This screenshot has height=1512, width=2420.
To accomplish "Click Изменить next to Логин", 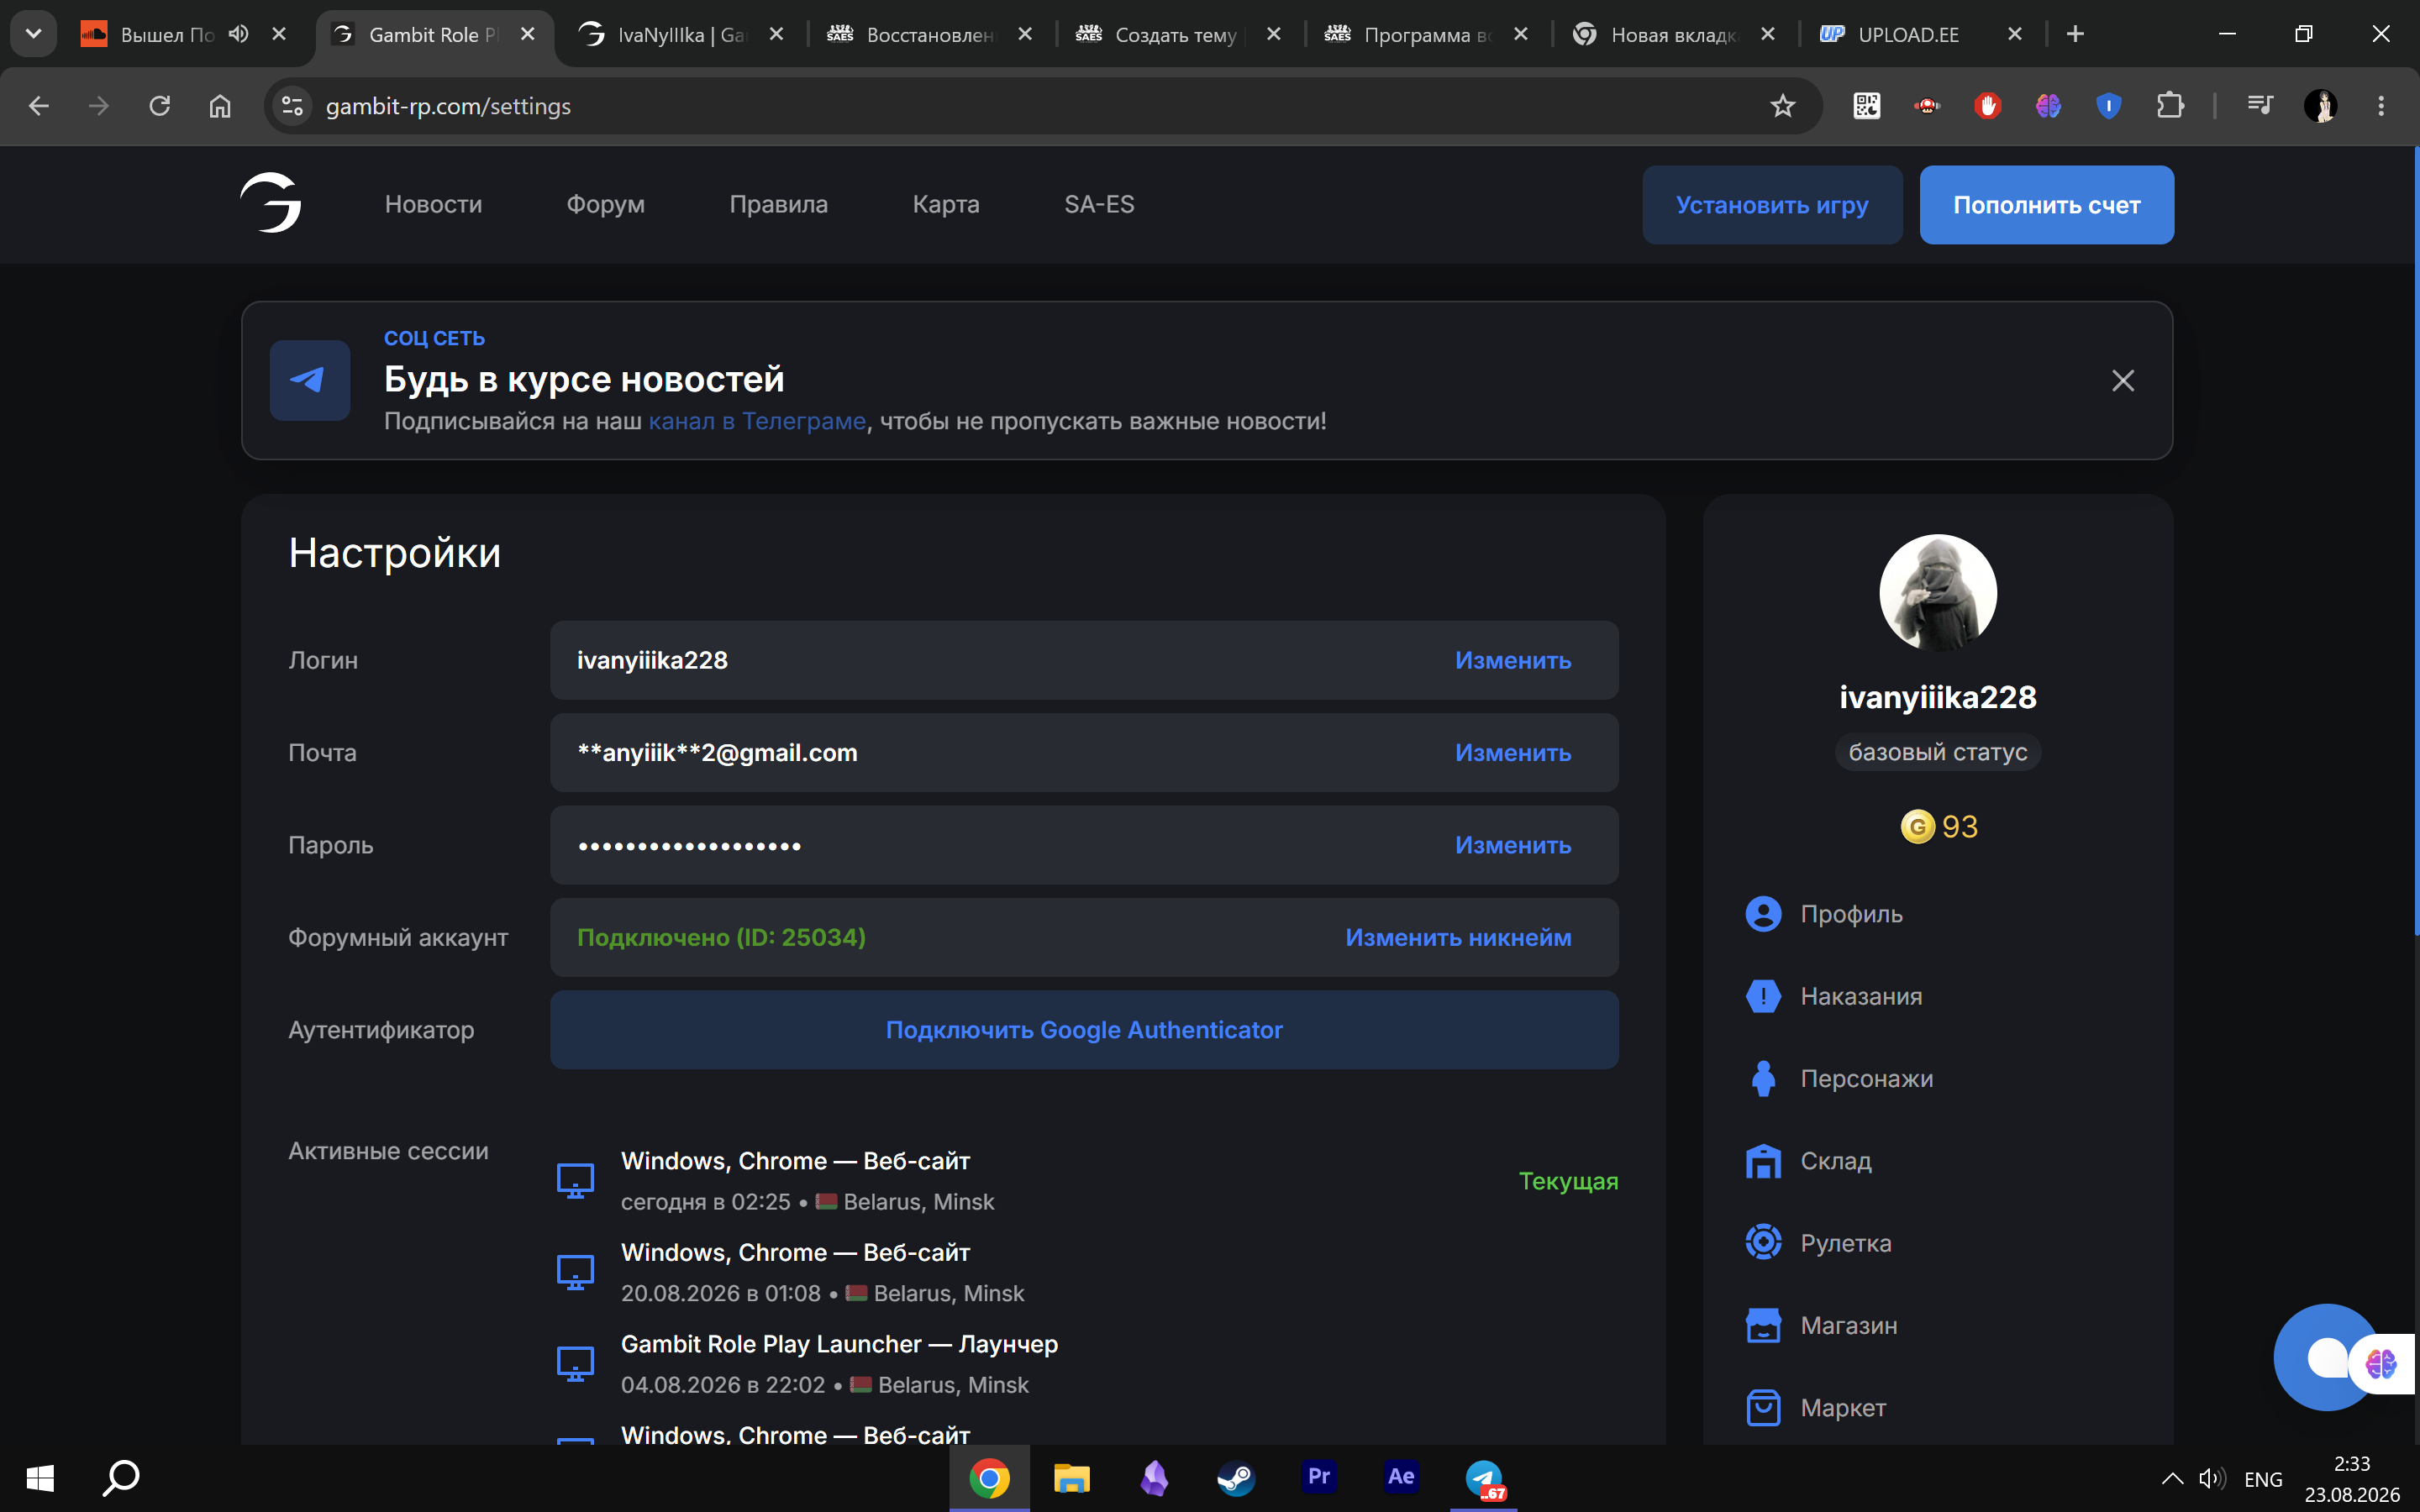I will point(1513,660).
